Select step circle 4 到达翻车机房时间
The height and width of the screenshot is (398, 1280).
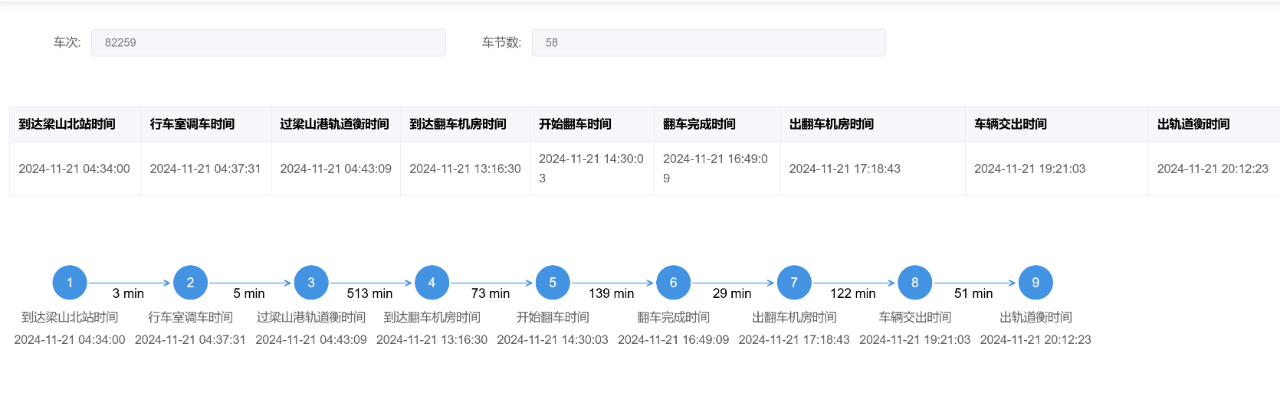click(x=432, y=282)
